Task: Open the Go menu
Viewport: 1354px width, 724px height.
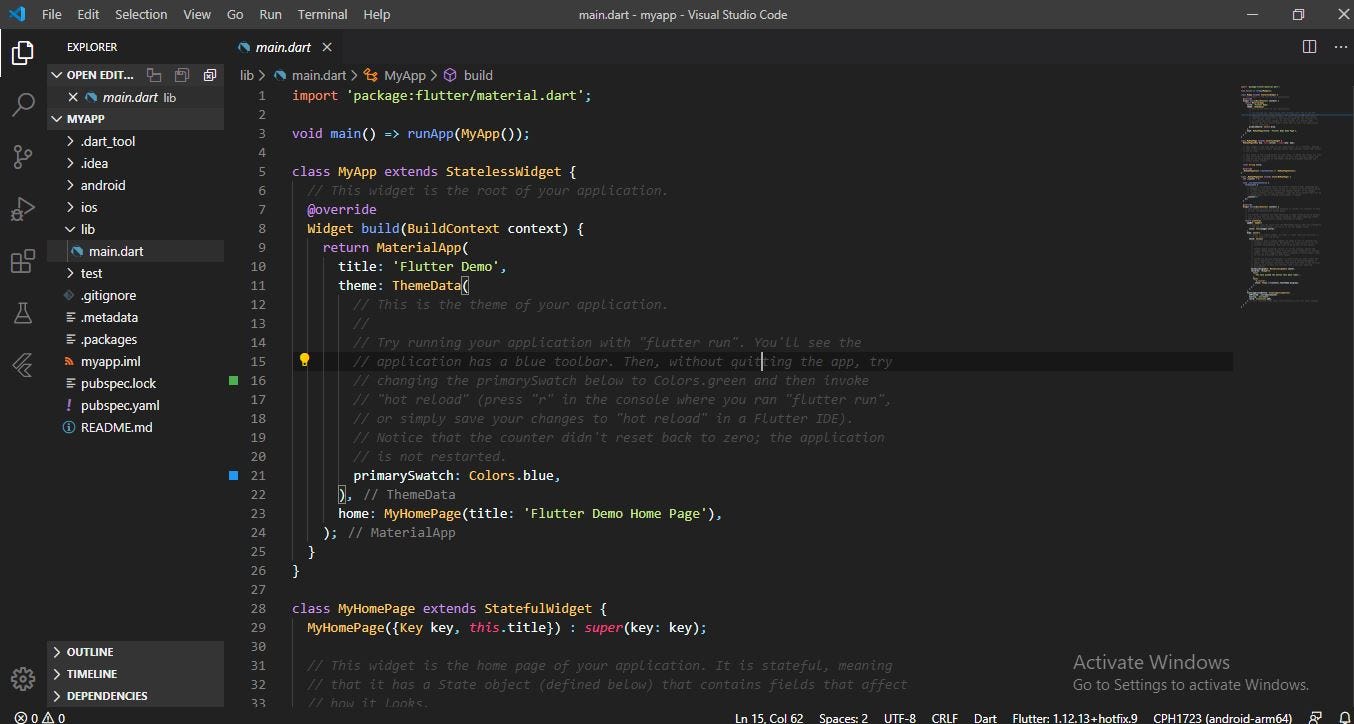Action: click(x=235, y=14)
